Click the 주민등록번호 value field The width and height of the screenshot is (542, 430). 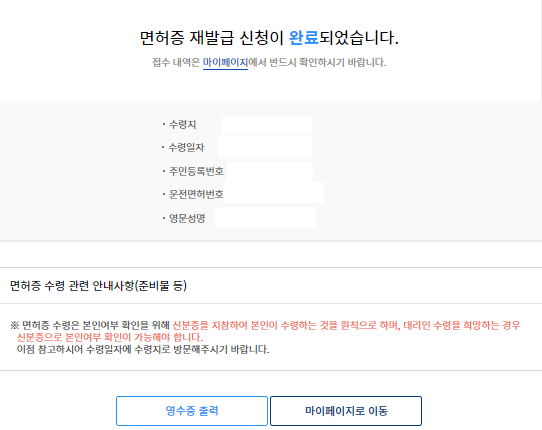coord(270,172)
